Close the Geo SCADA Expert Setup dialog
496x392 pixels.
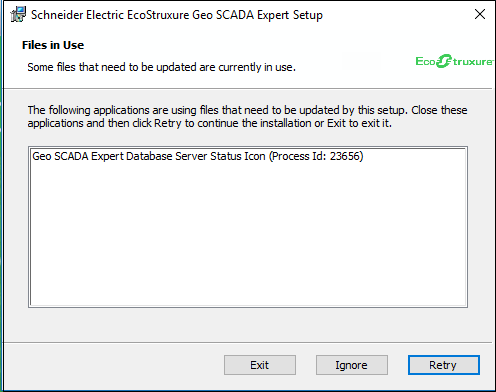click(480, 14)
